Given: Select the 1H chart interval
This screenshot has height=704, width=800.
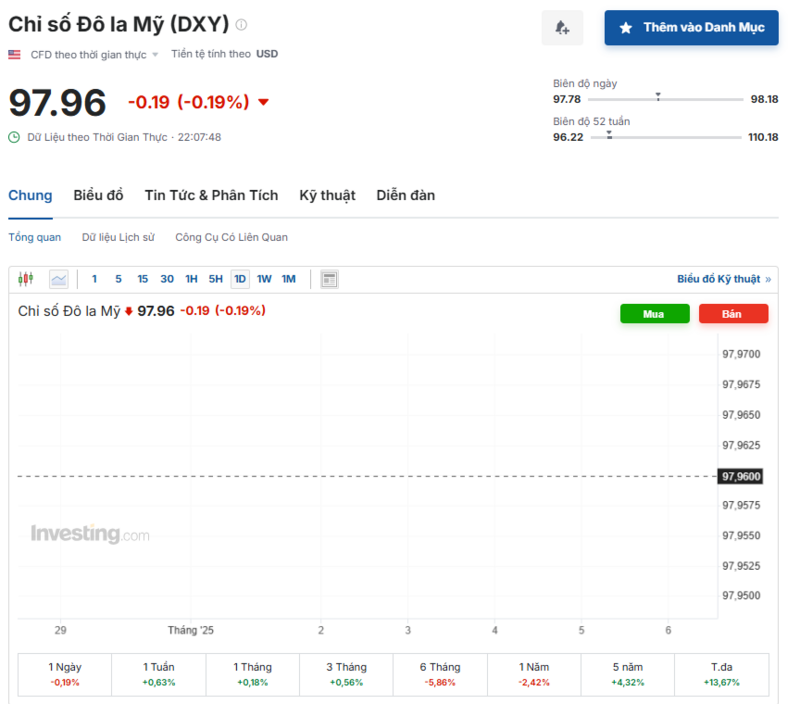Looking at the screenshot, I should (x=191, y=279).
